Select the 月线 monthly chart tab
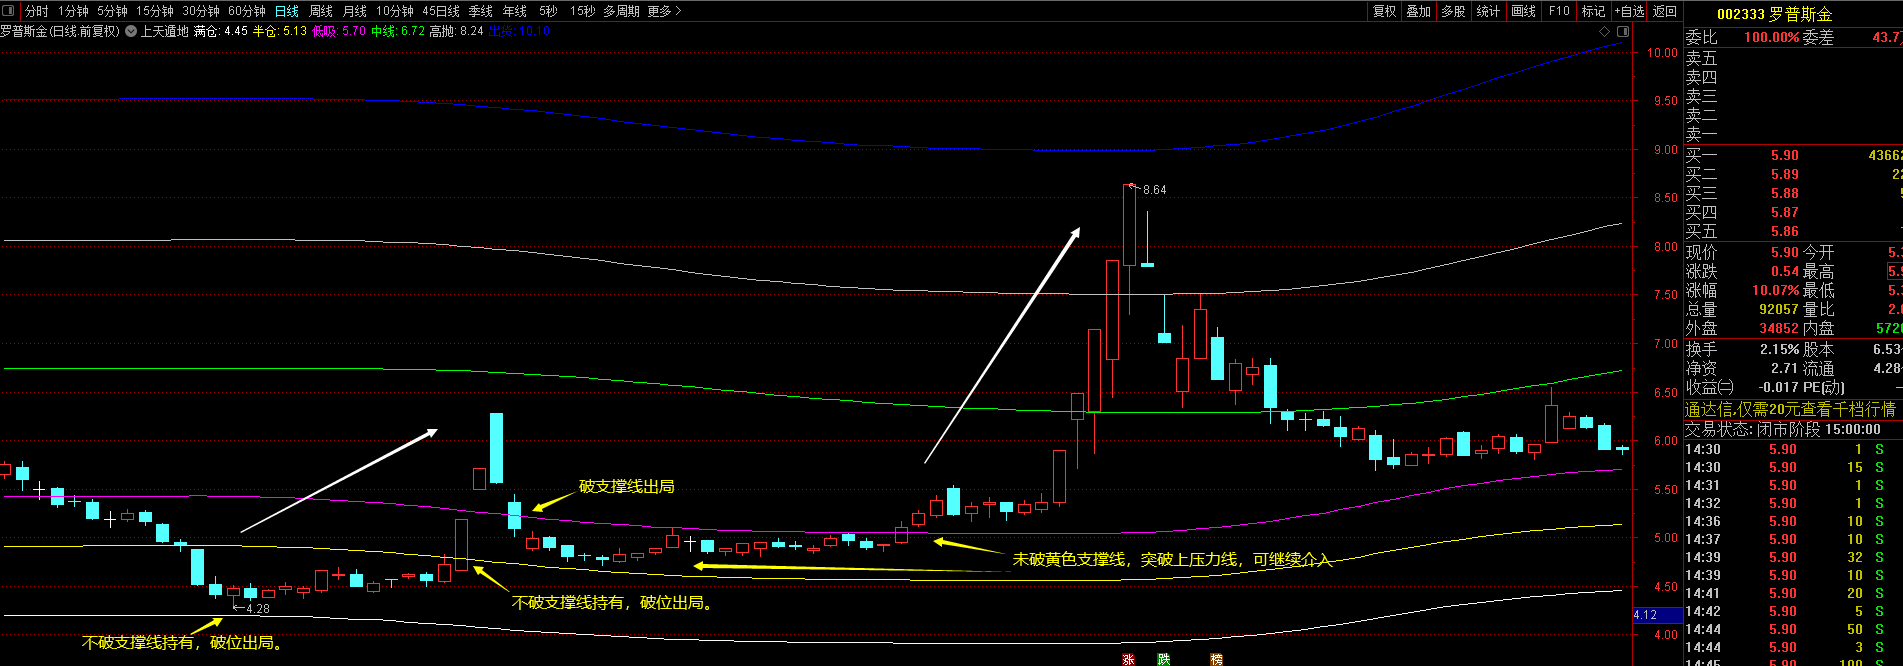 tap(355, 11)
